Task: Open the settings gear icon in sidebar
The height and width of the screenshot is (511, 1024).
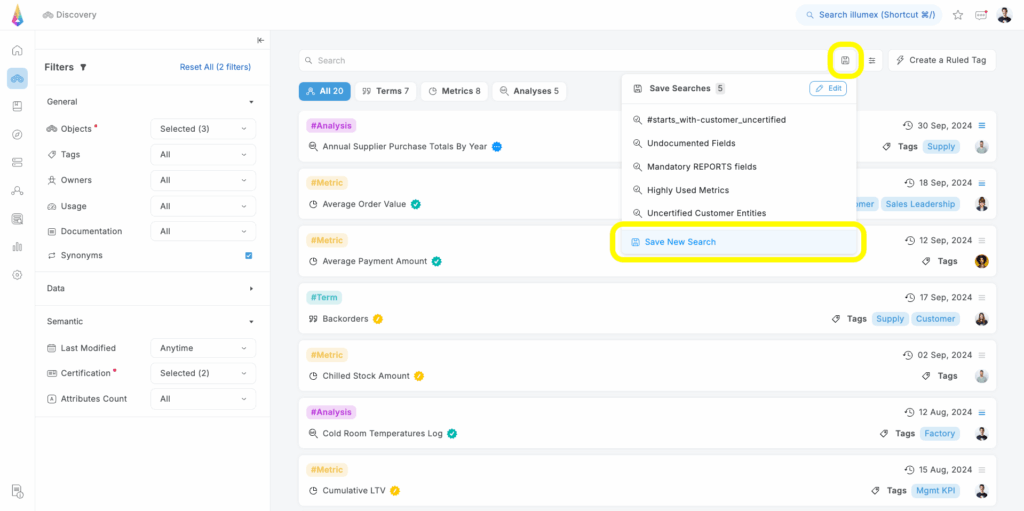Action: [17, 275]
